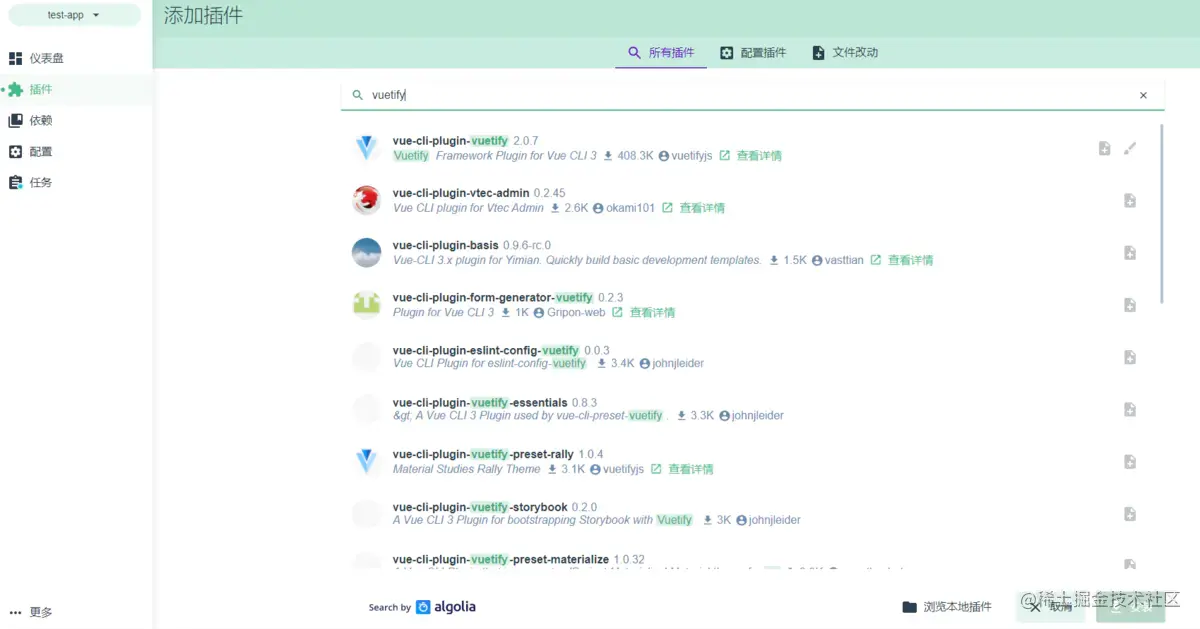Click external link icon on vtec-admin row
Screen dimensions: 1200x629
668,208
